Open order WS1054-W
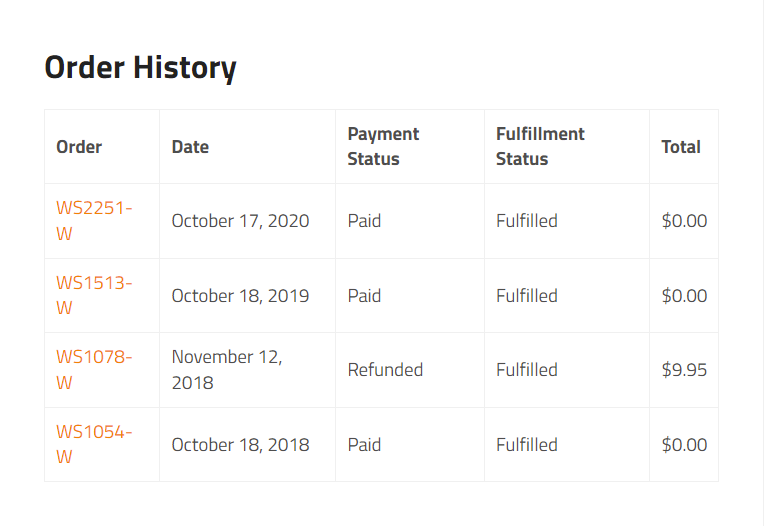Screen dimensions: 764x526 click(x=94, y=444)
